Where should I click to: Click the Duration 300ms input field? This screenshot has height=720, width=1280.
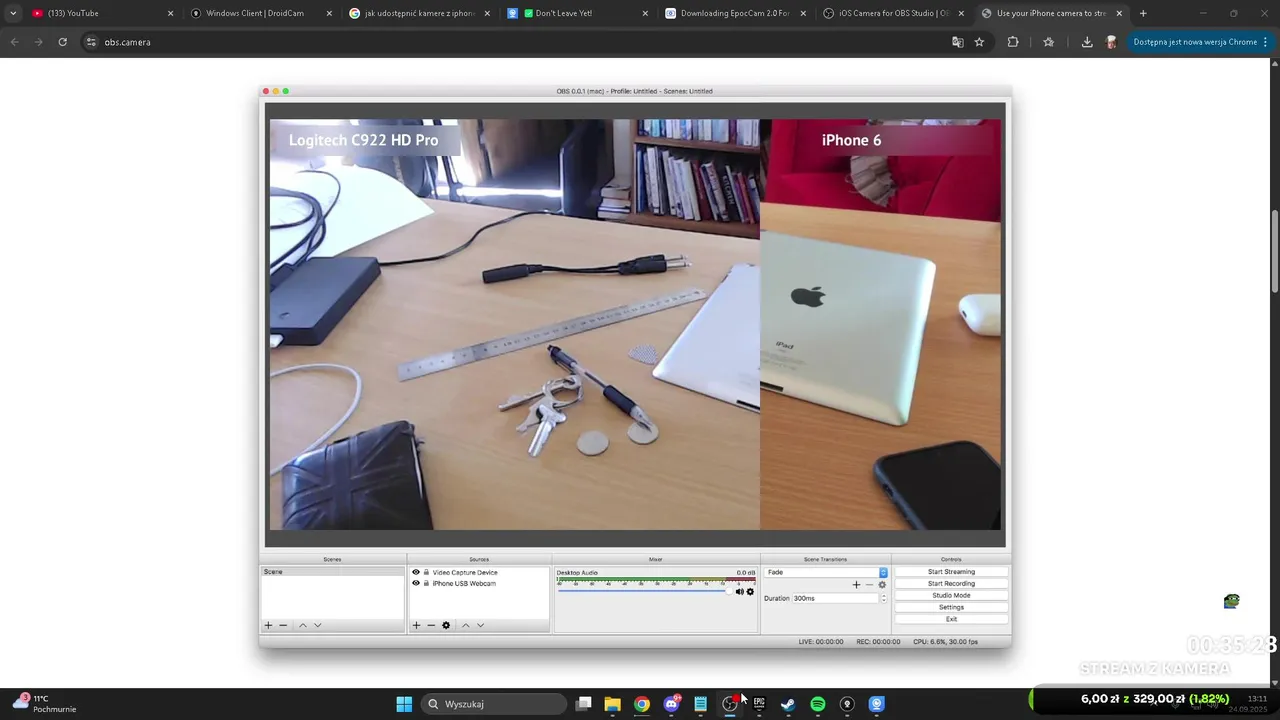coord(836,598)
